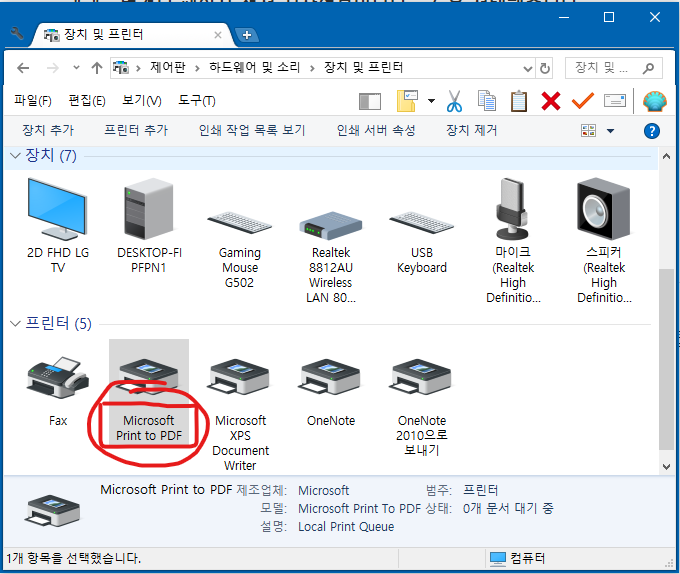This screenshot has height=574, width=680.
Task: Toggle the navigation pane icon
Action: click(370, 102)
